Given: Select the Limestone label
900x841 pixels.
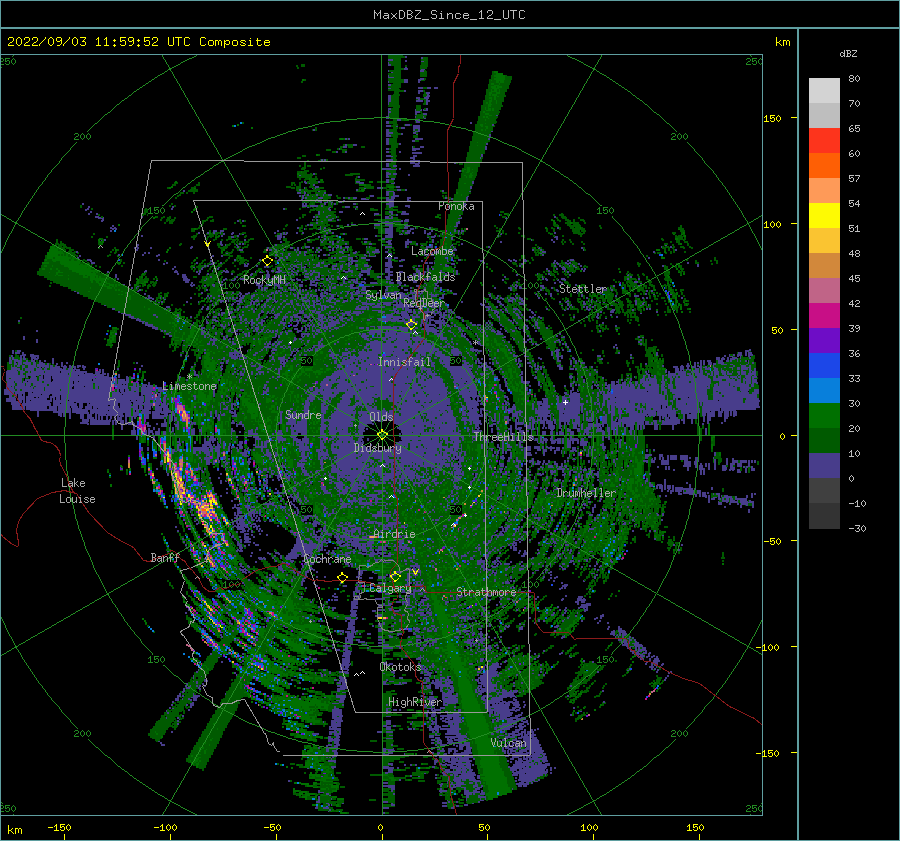Looking at the screenshot, I should pos(189,386).
